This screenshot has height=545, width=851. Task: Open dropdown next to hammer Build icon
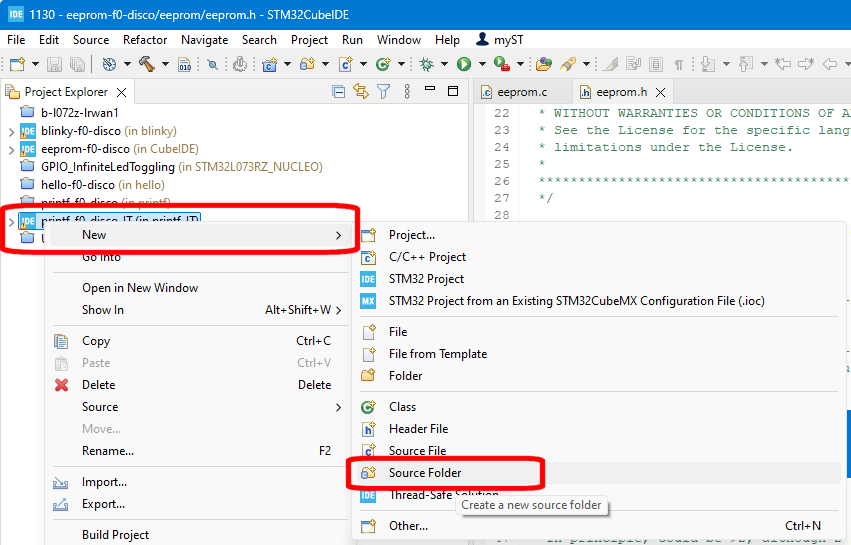pyautogui.click(x=165, y=64)
